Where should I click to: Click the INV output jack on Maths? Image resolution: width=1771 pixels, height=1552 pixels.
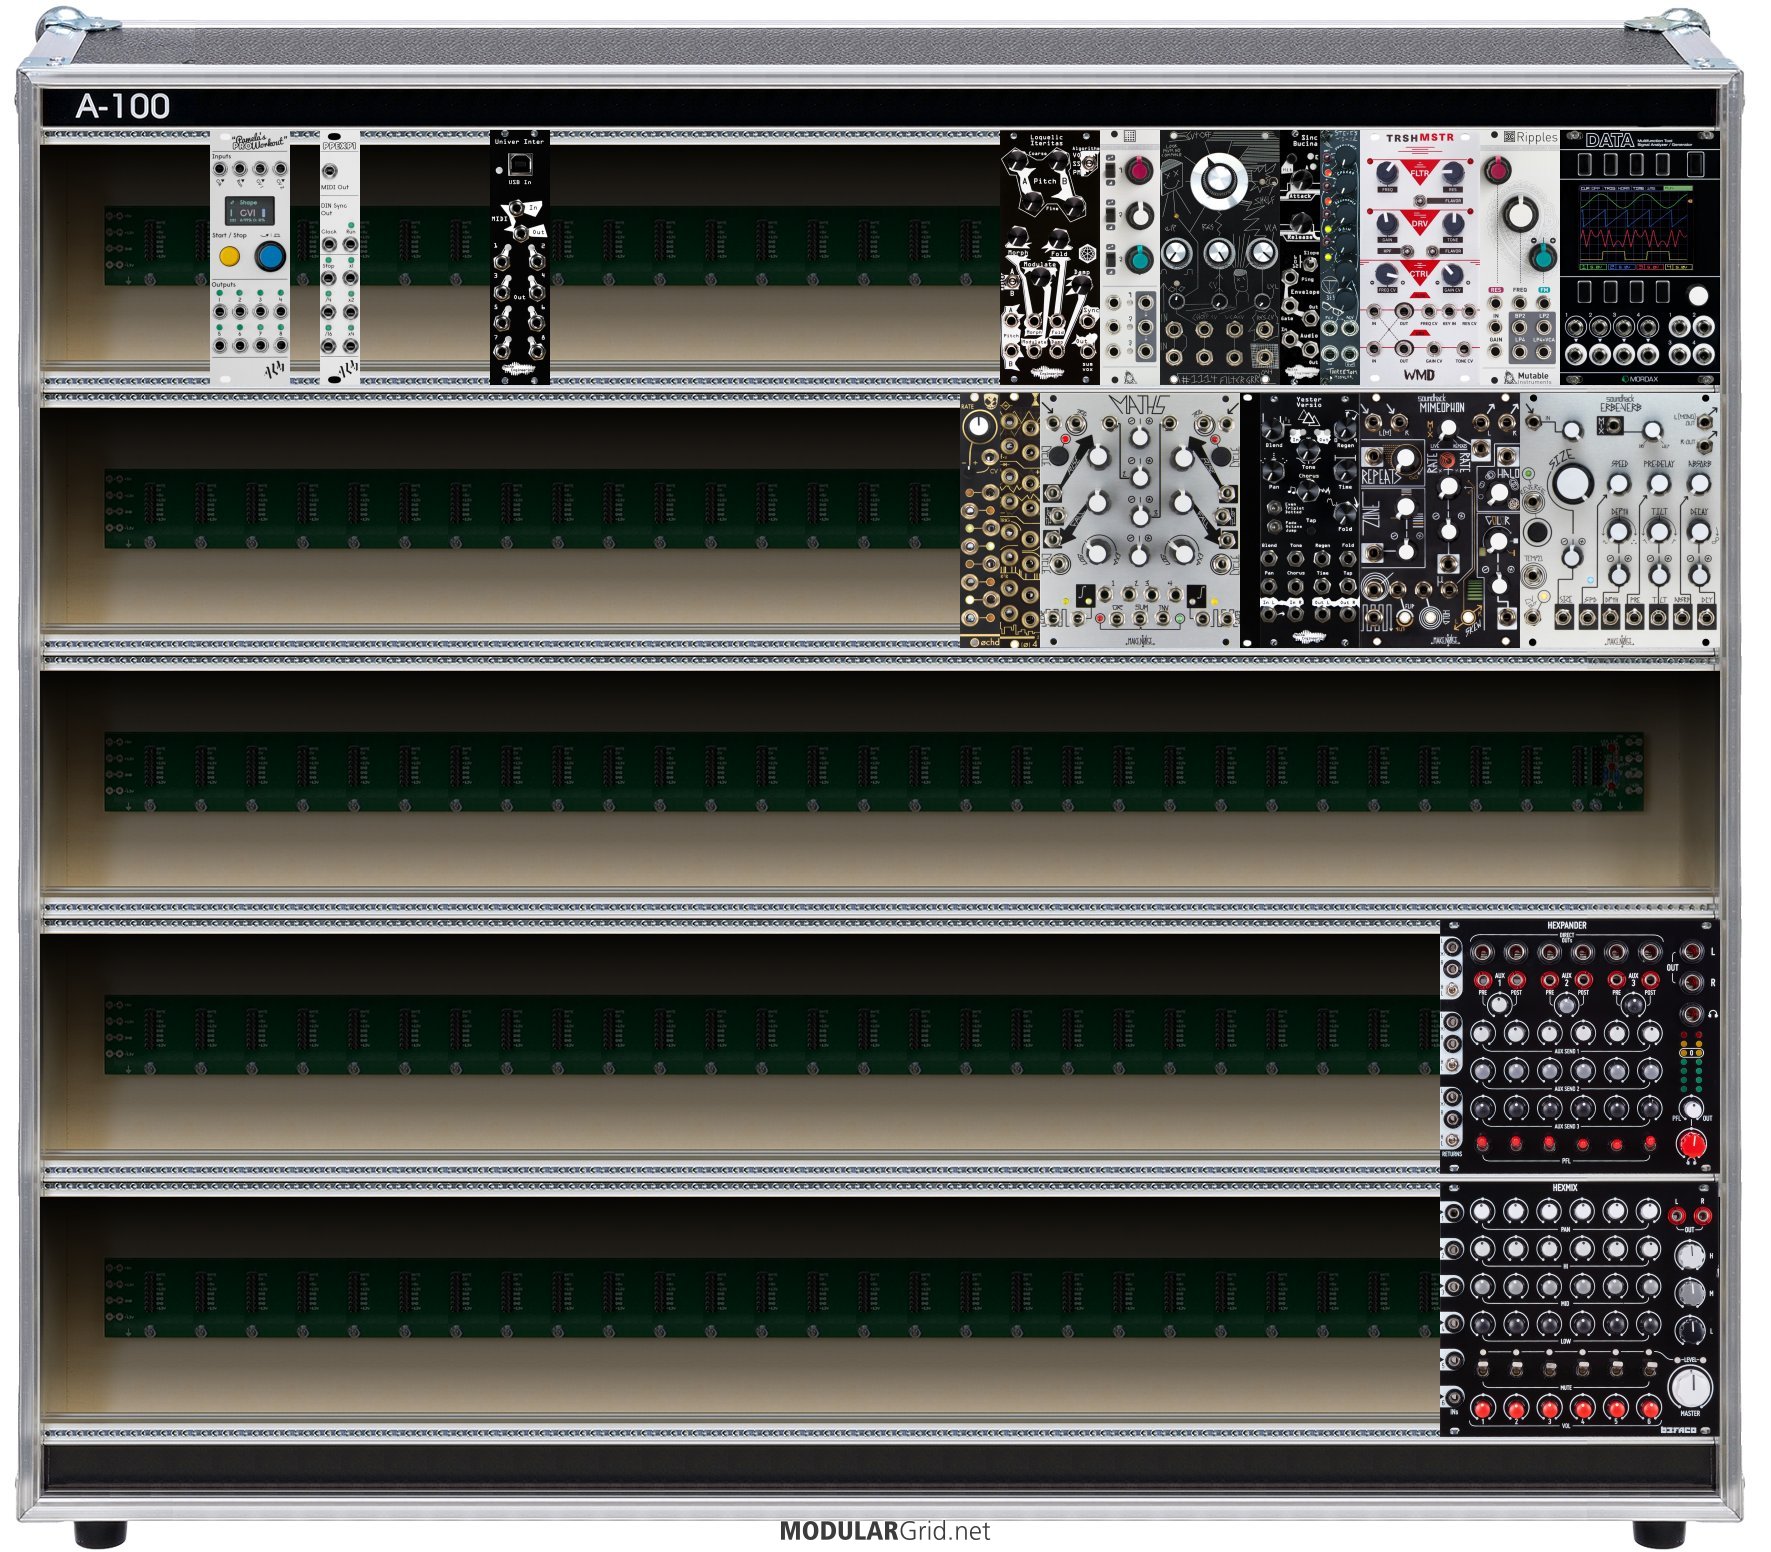click(1163, 619)
